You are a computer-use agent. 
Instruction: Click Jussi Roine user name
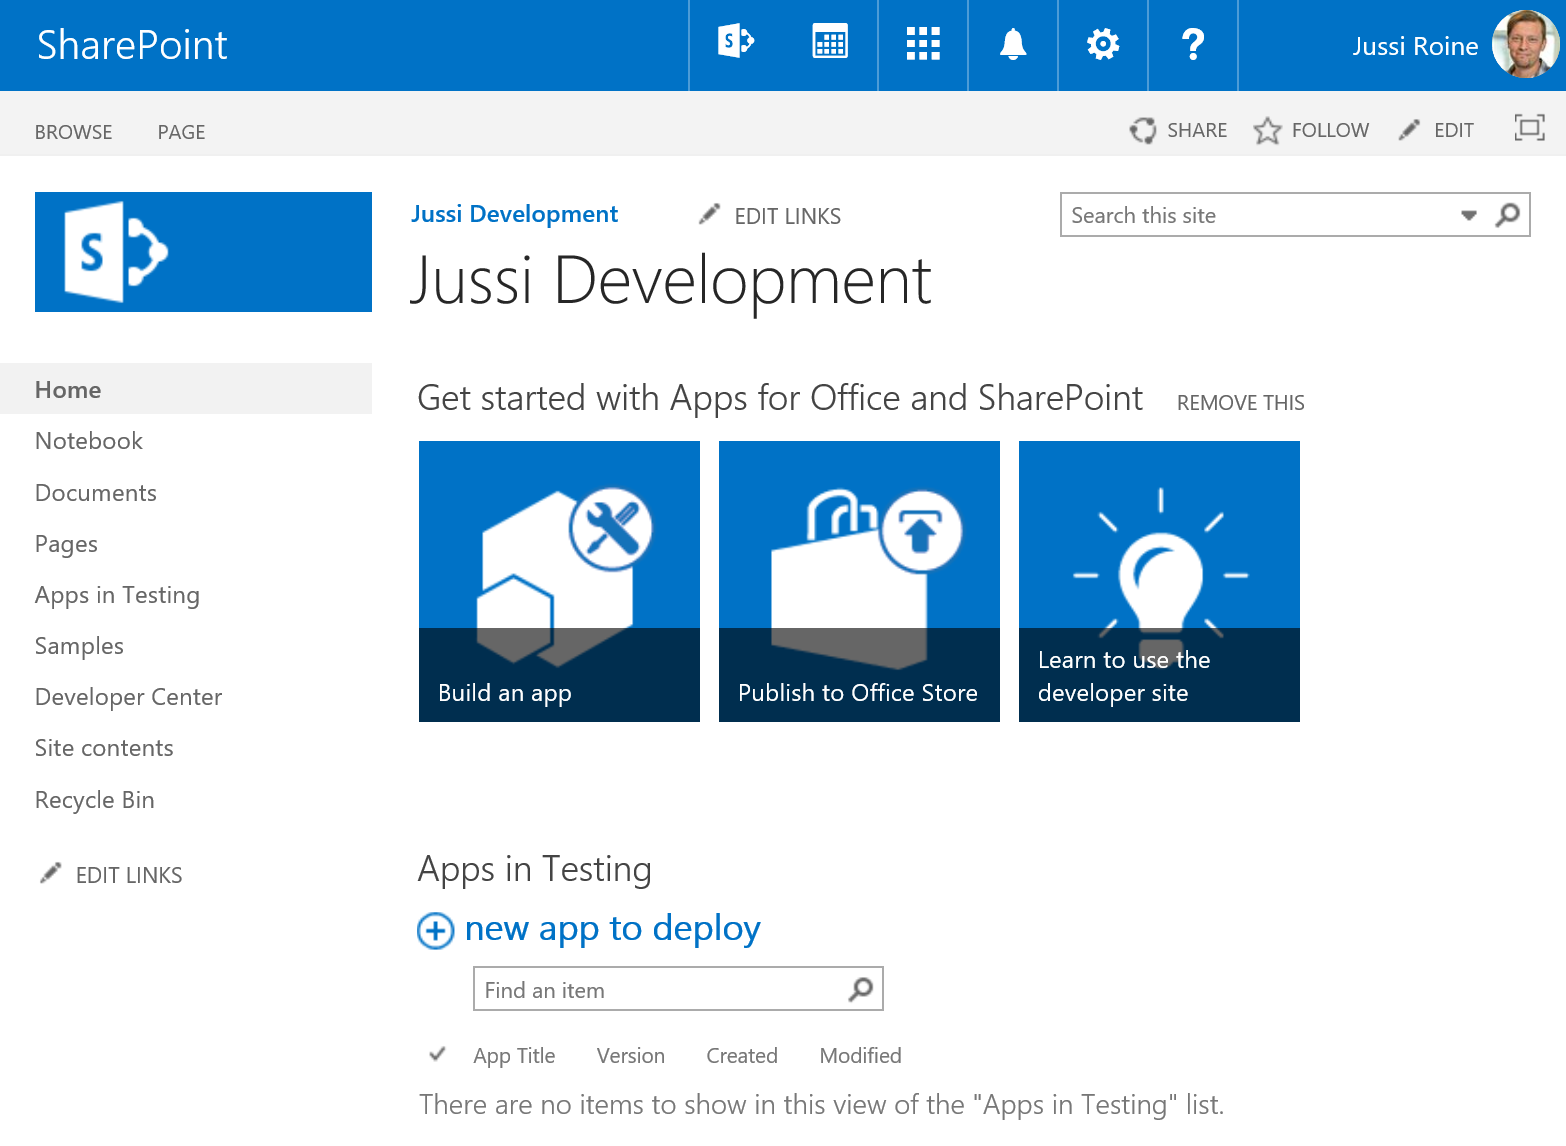pos(1415,46)
